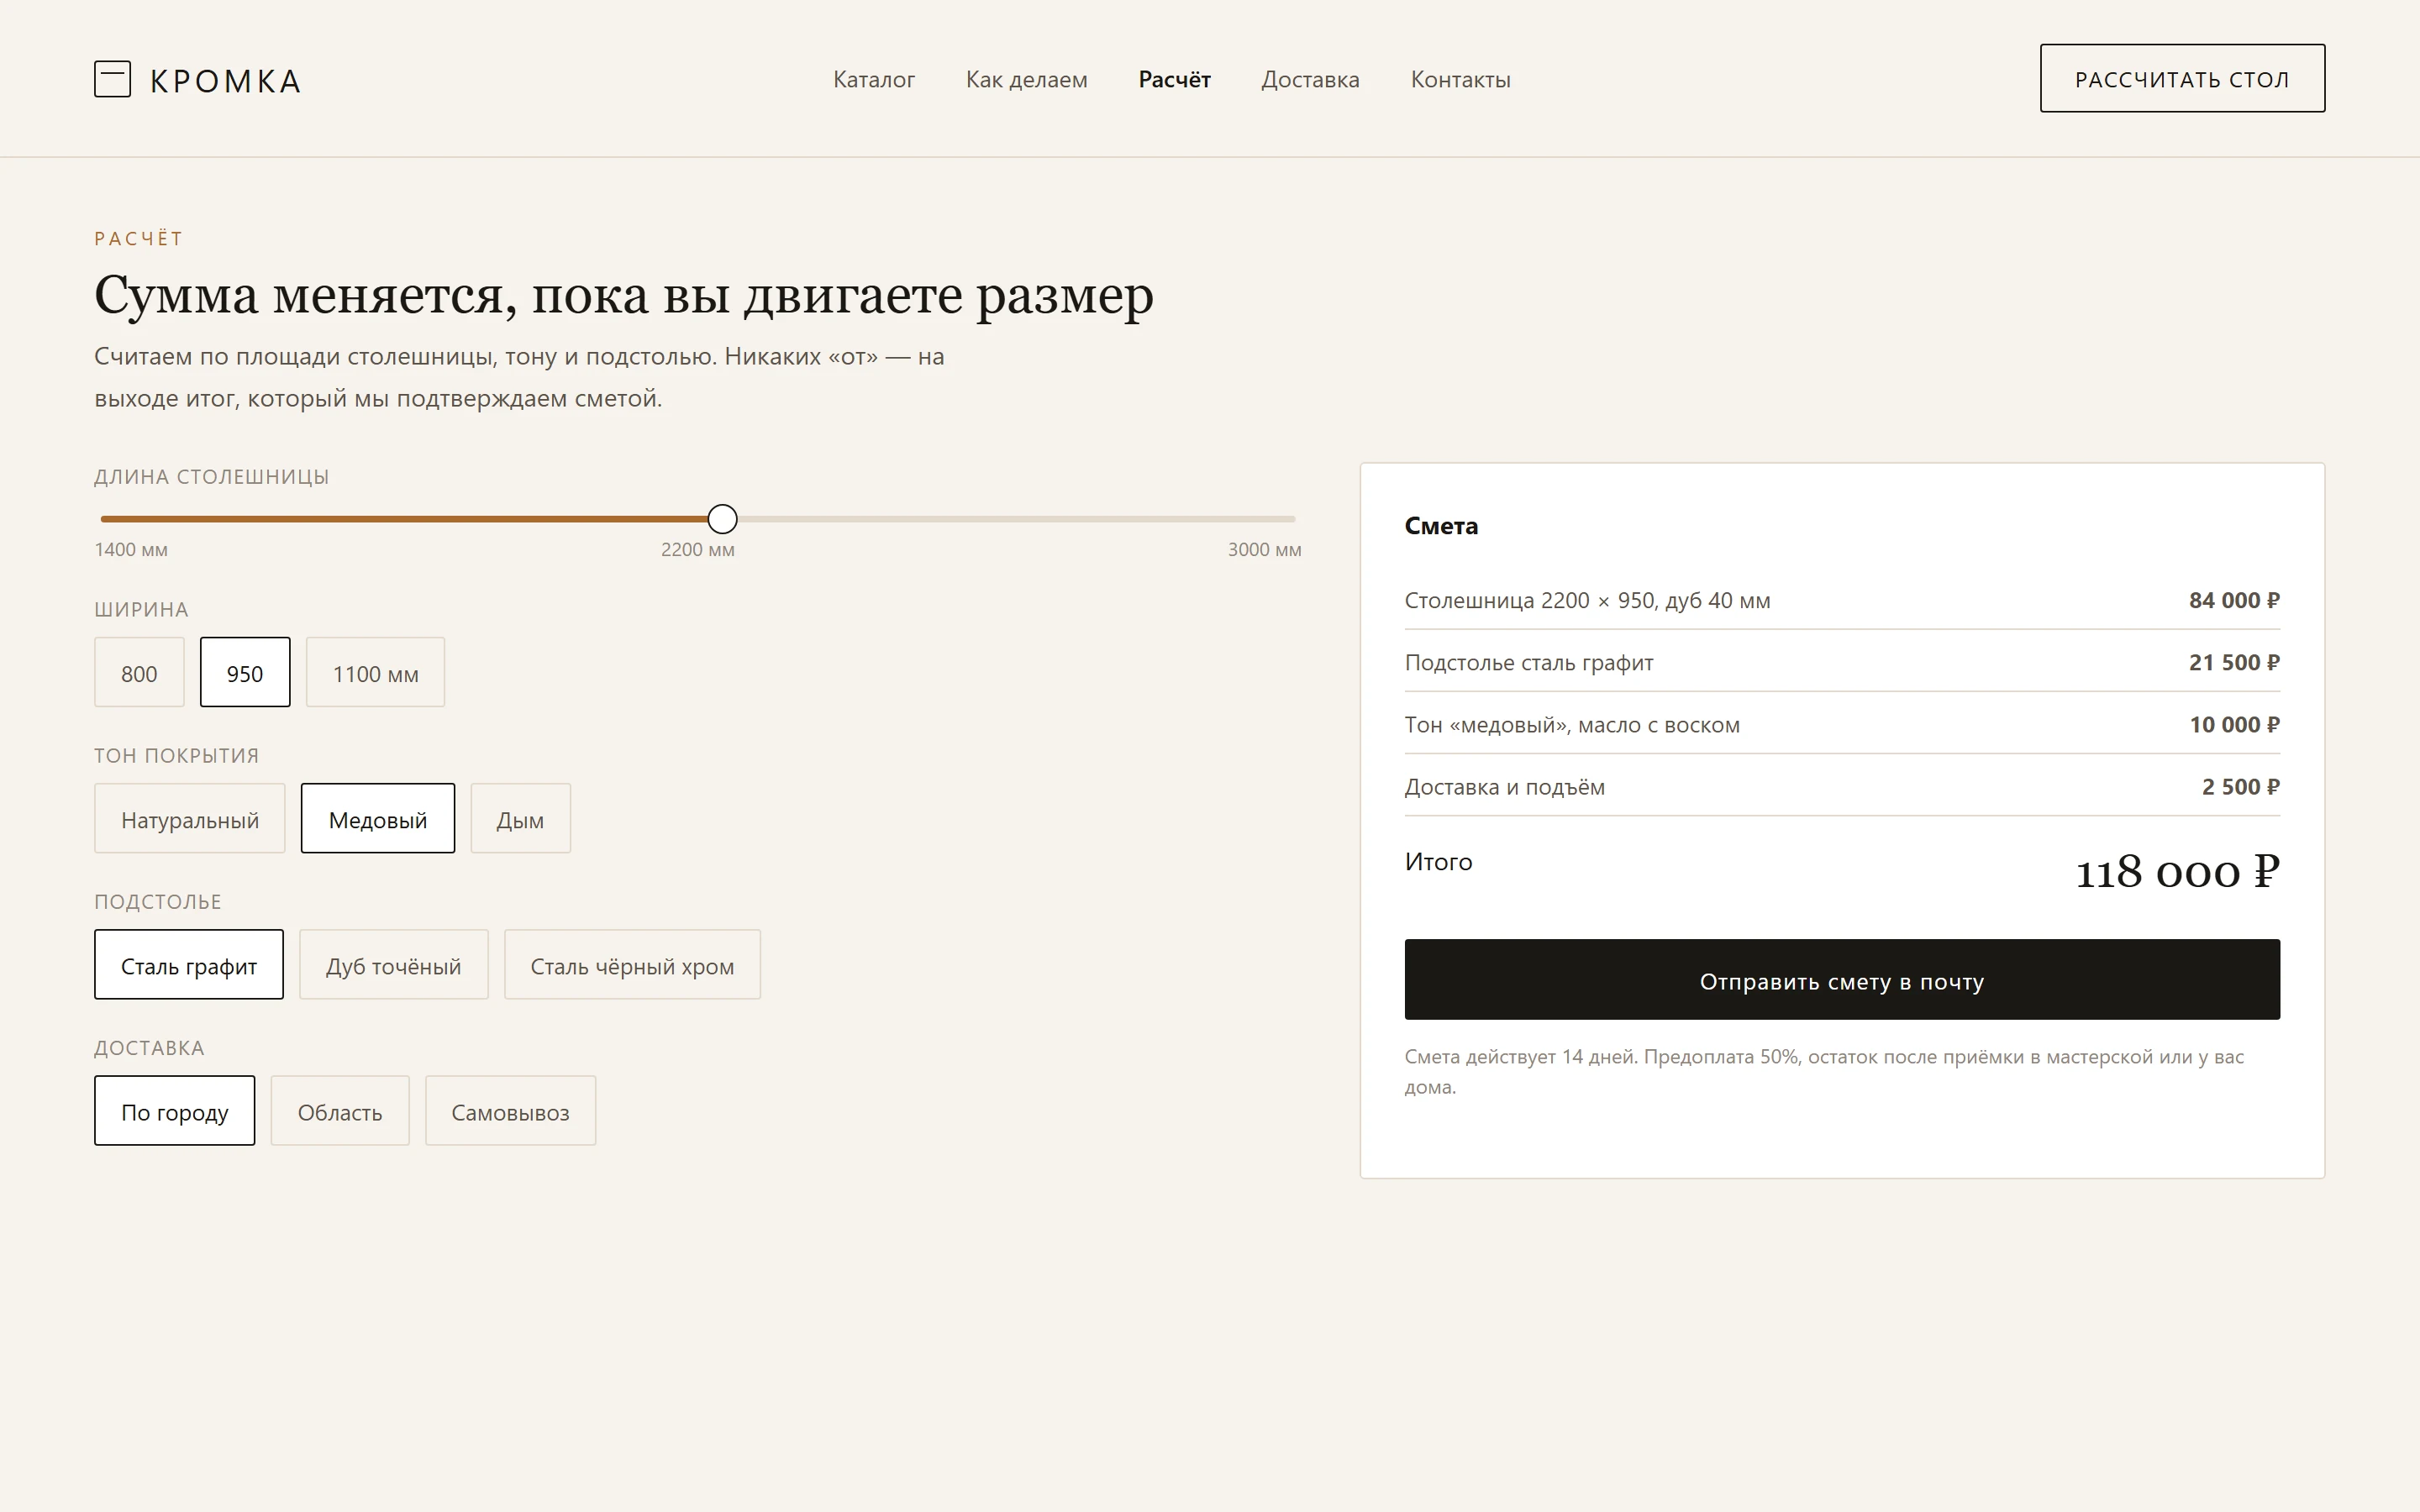Click the Кромка logo icon
The height and width of the screenshot is (1512, 2420).
click(x=112, y=79)
